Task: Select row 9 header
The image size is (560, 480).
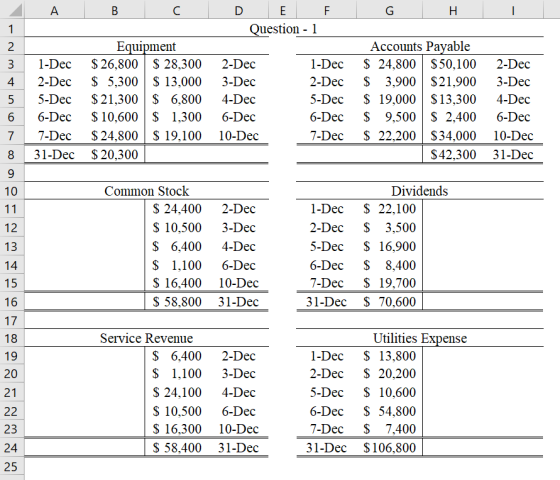Action: point(11,173)
